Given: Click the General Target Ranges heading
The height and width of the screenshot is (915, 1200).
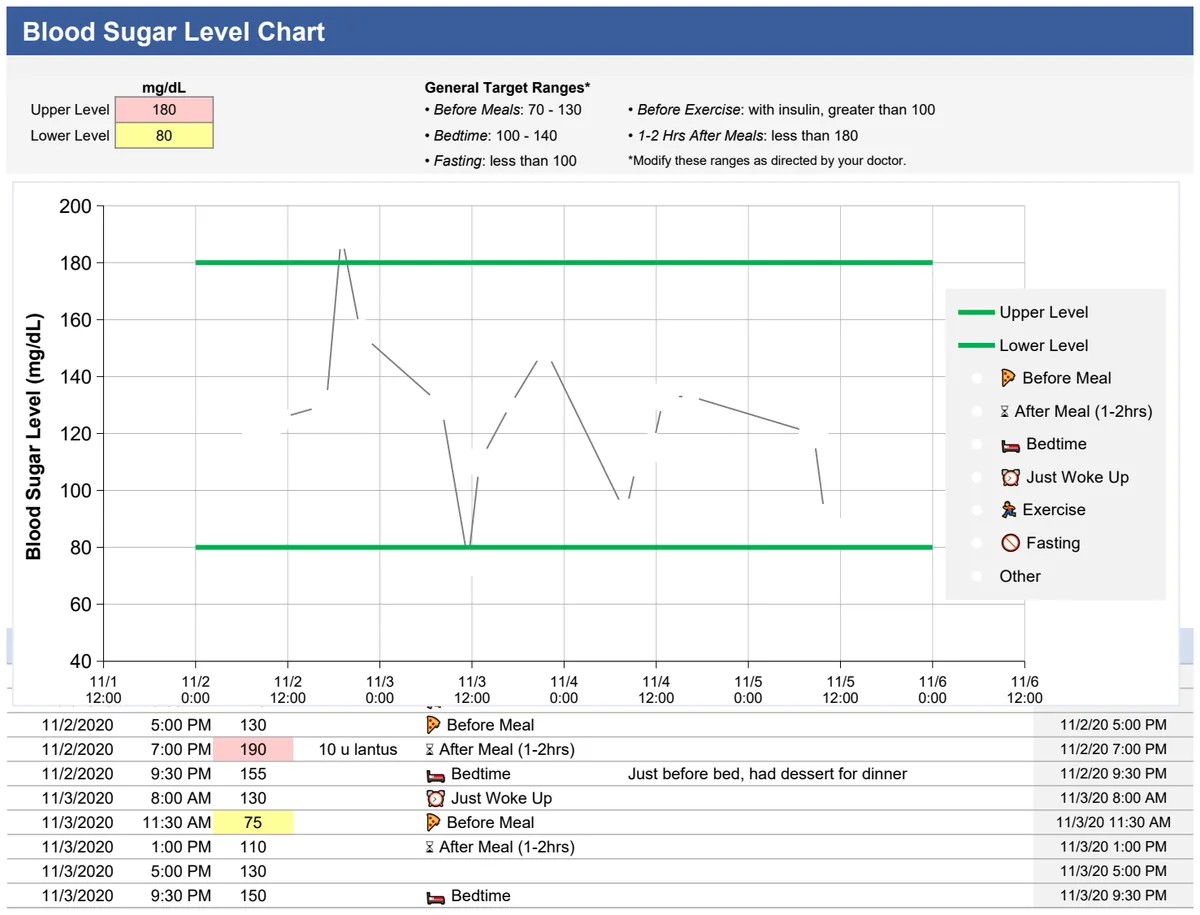Looking at the screenshot, I should [x=508, y=88].
